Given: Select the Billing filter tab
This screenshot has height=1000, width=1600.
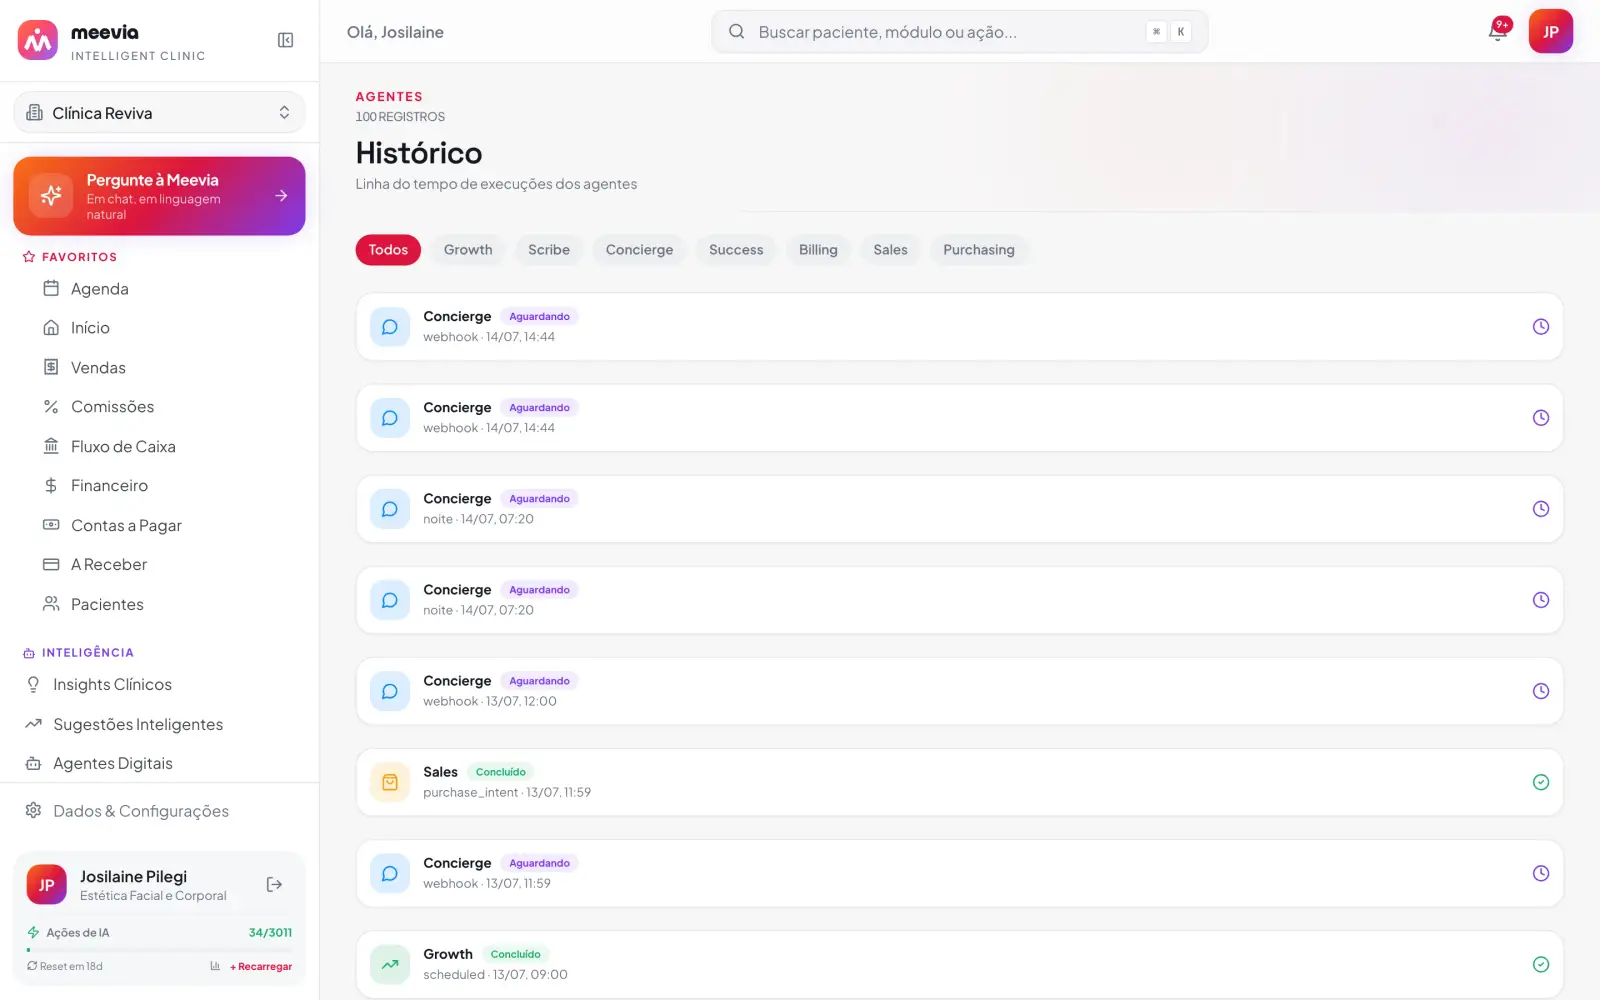Looking at the screenshot, I should click(818, 250).
